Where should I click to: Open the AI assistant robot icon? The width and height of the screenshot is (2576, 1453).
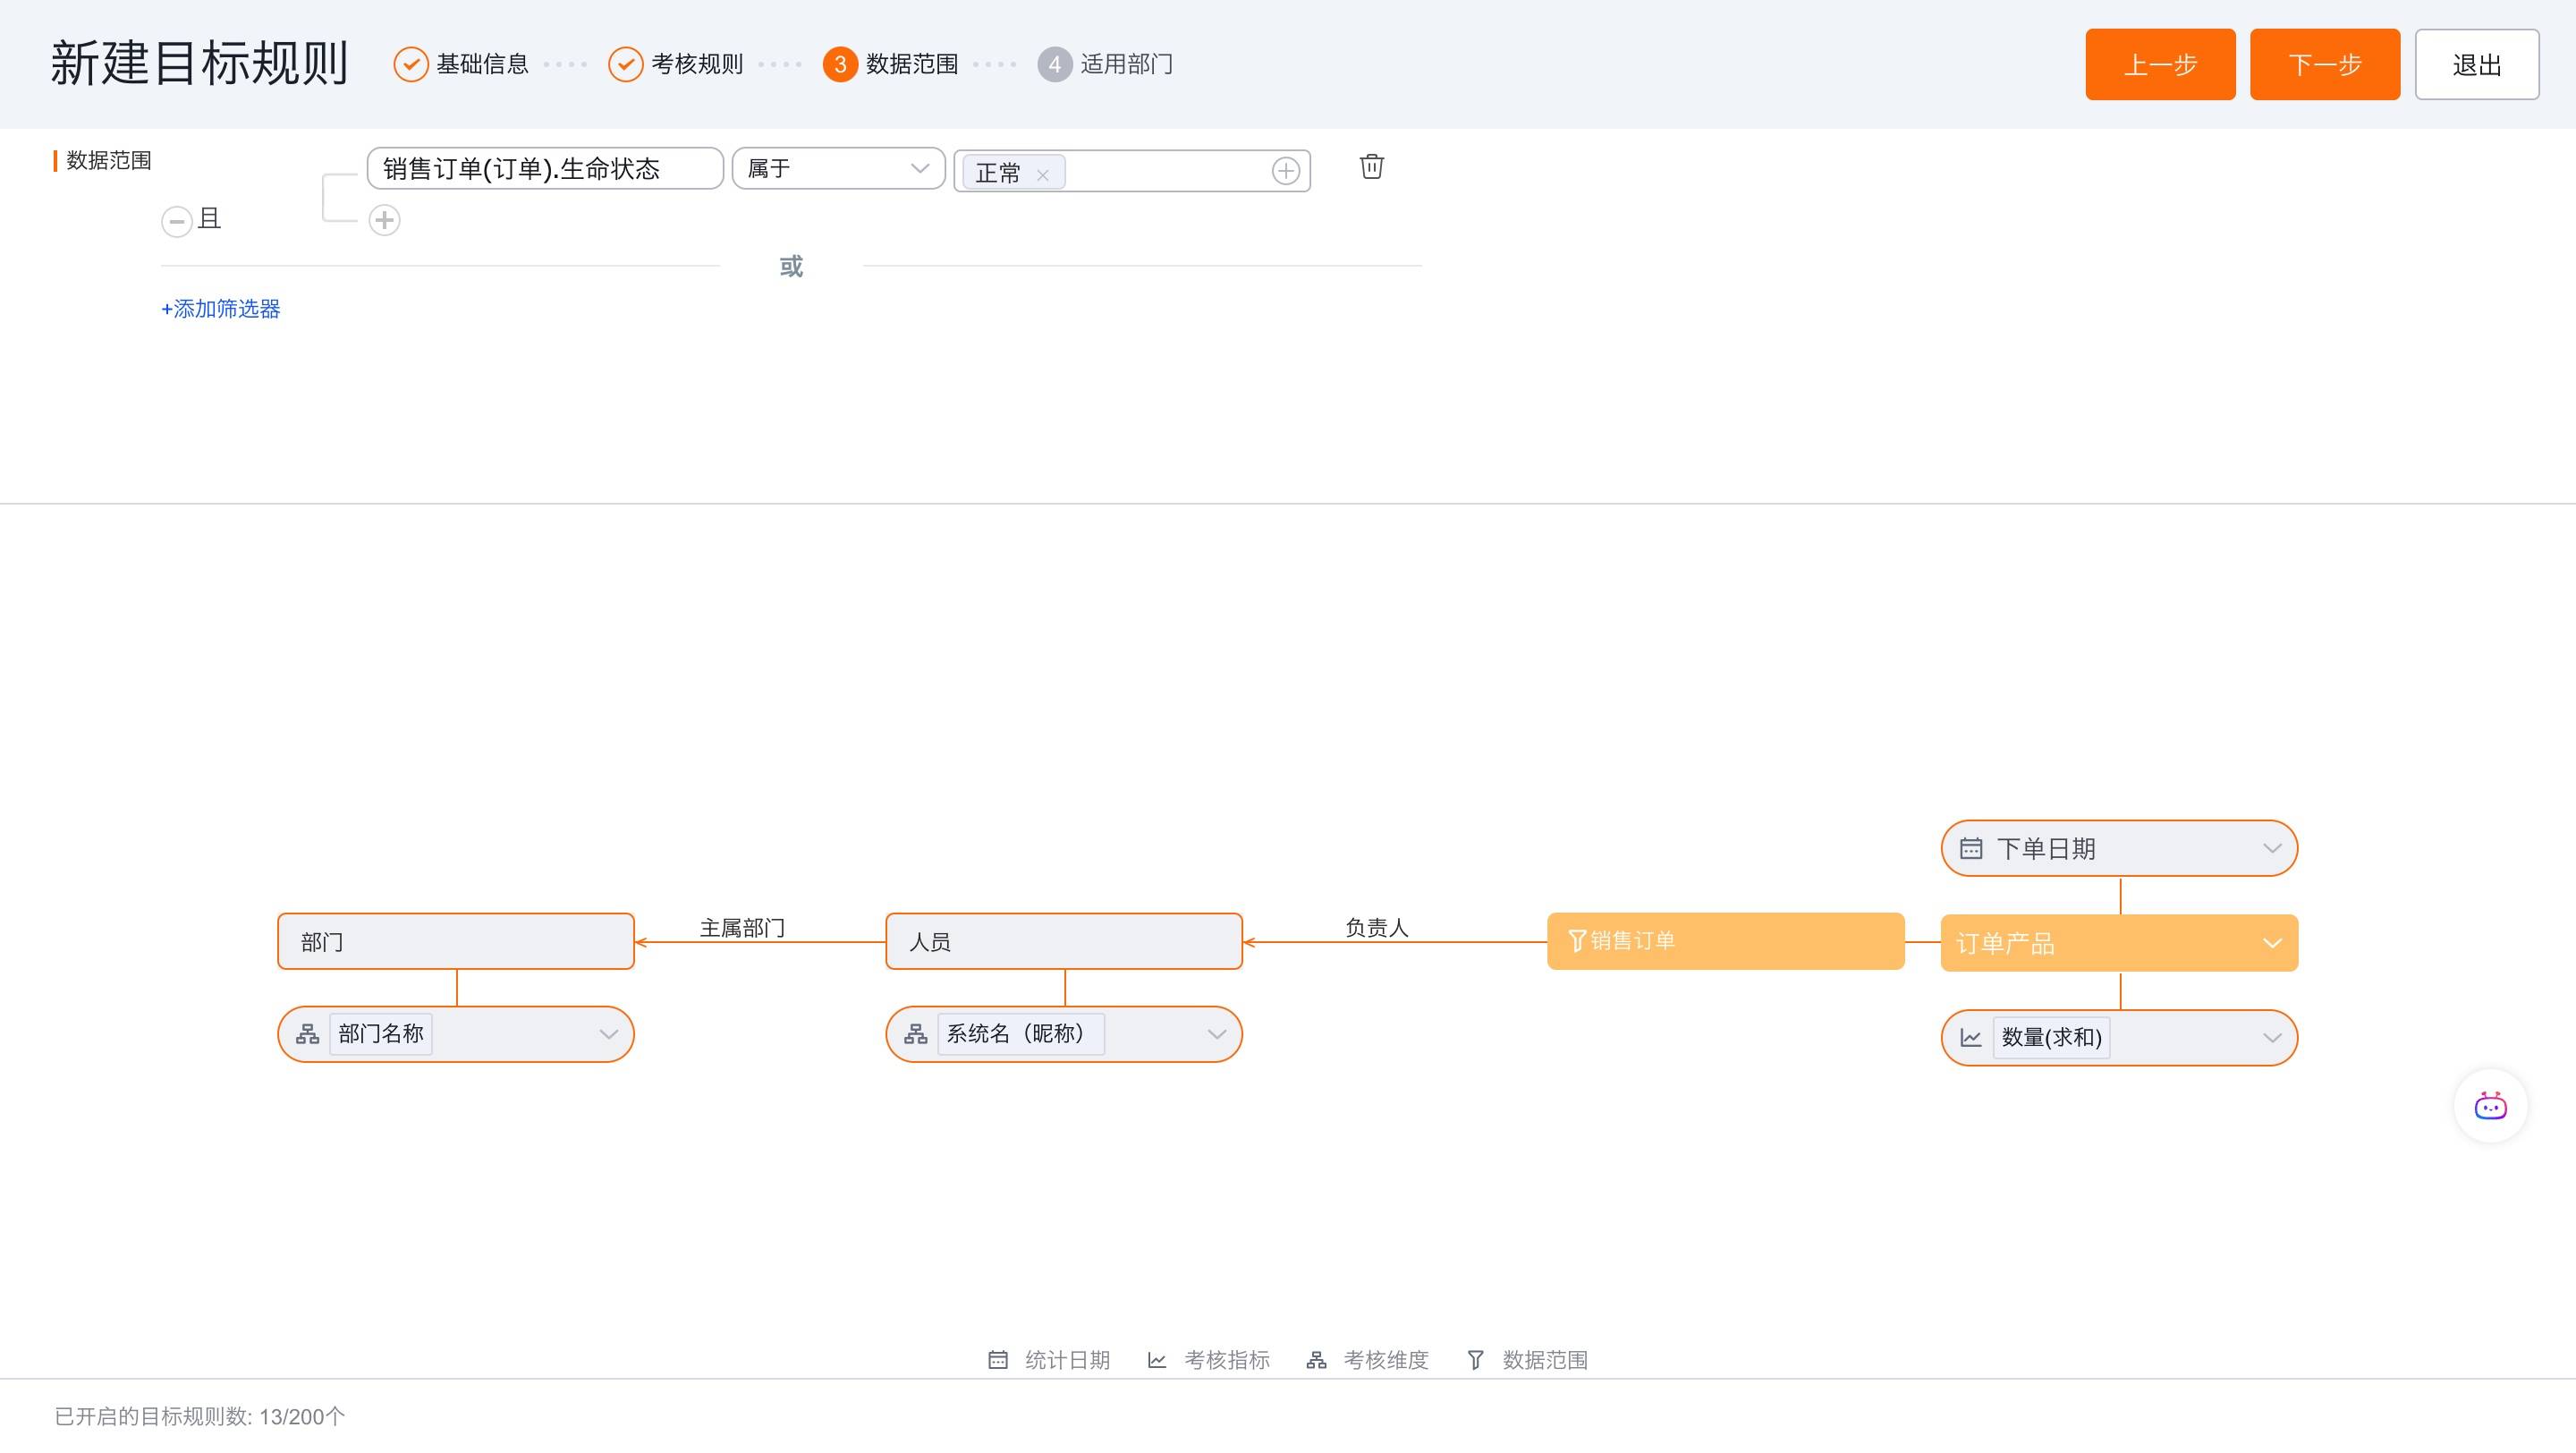[x=2489, y=1106]
